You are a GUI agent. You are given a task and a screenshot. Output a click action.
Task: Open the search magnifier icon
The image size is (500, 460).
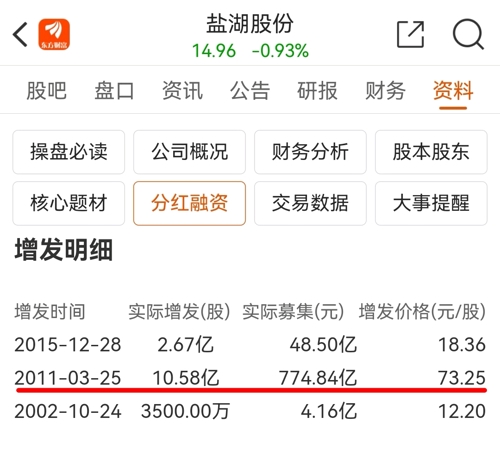click(x=468, y=34)
